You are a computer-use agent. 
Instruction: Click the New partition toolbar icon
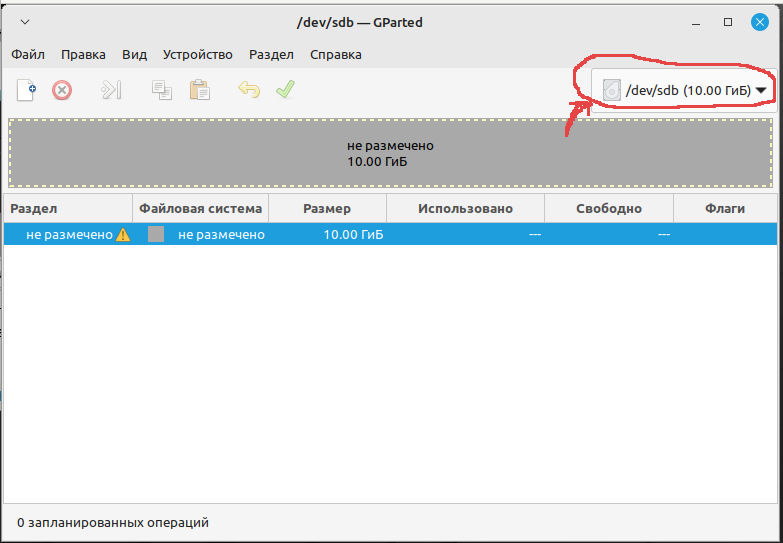(x=26, y=90)
